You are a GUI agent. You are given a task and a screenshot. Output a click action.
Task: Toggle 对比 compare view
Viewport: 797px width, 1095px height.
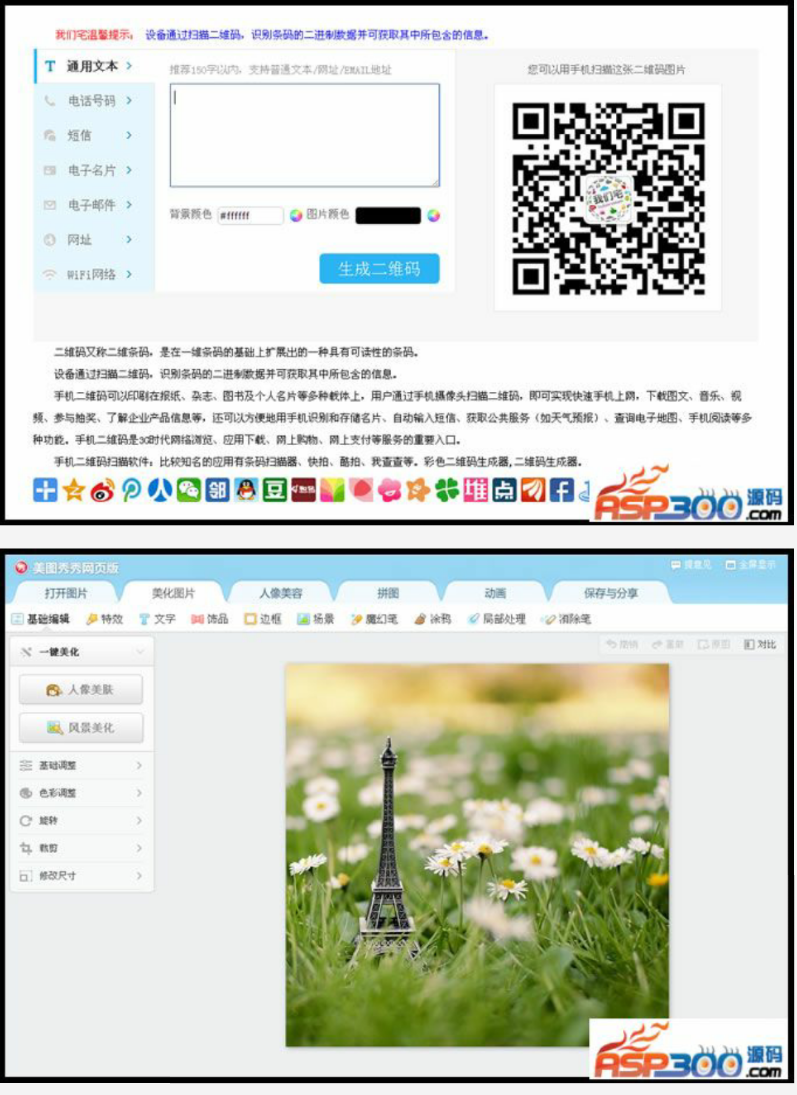coord(760,645)
